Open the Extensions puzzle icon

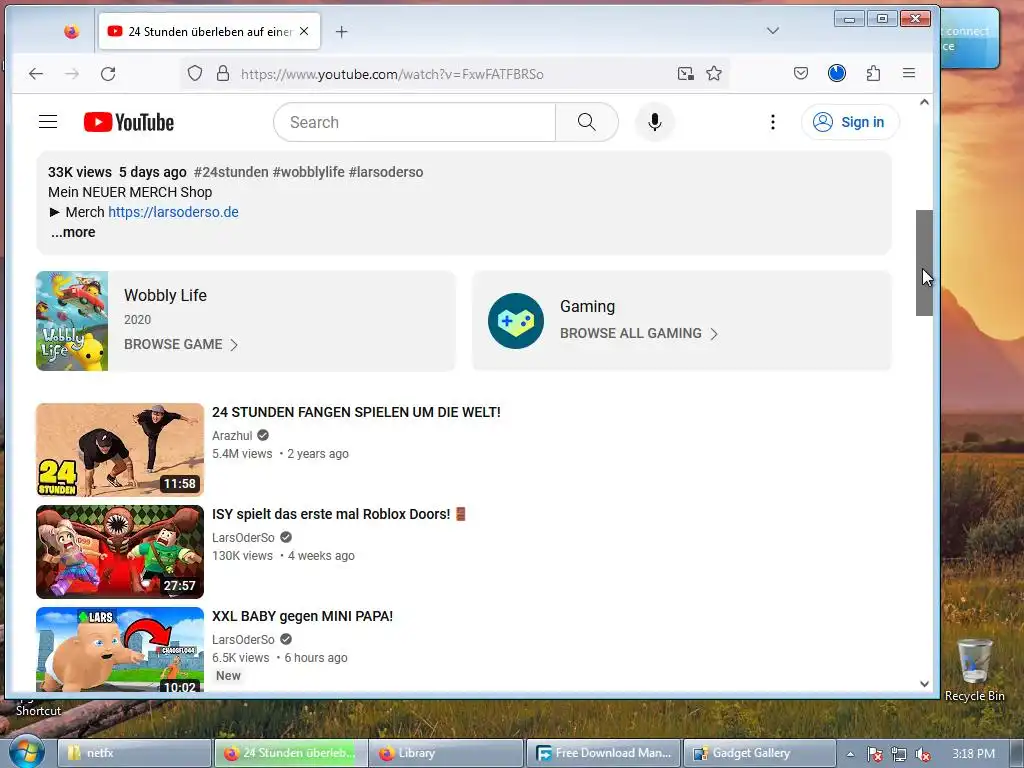tap(873, 73)
